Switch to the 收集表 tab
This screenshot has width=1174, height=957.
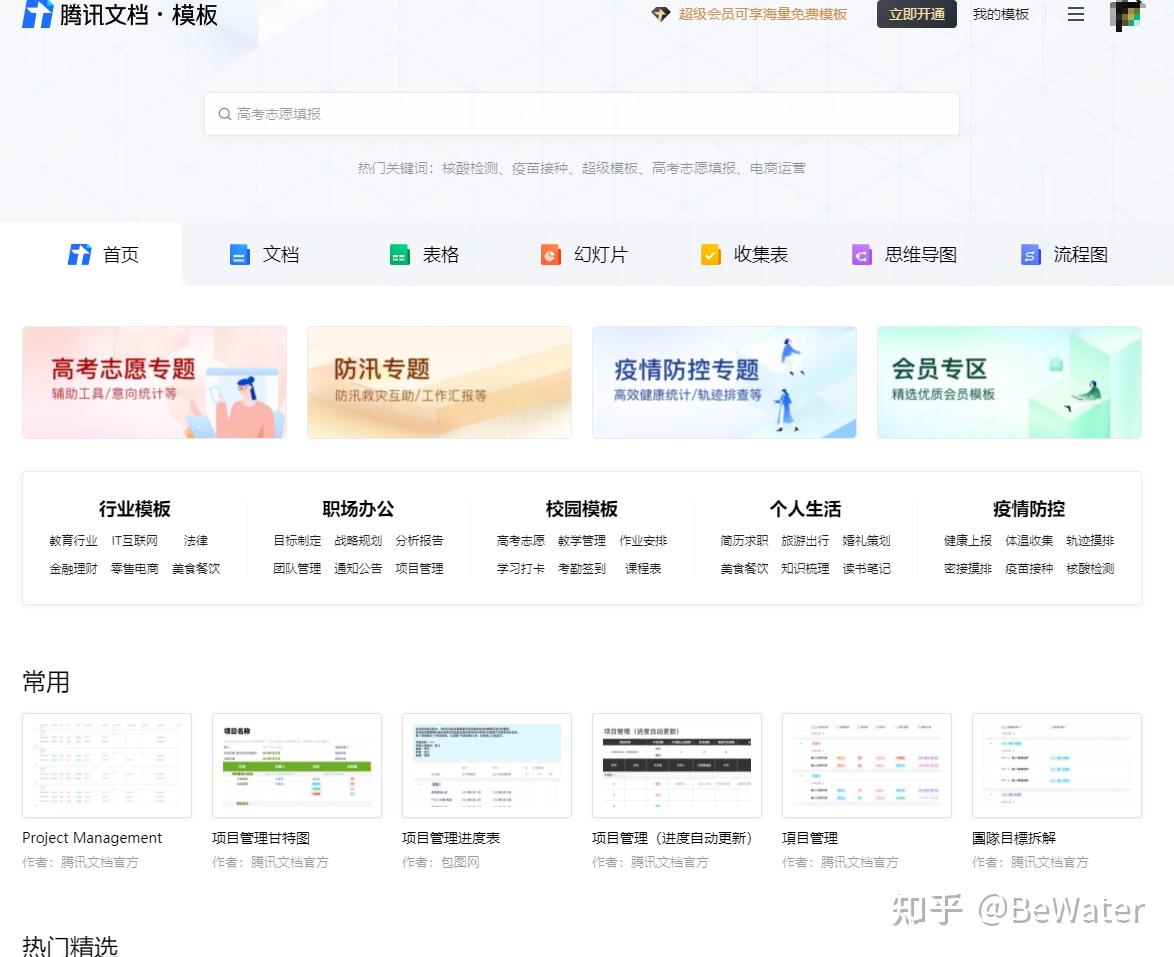pyautogui.click(x=744, y=255)
